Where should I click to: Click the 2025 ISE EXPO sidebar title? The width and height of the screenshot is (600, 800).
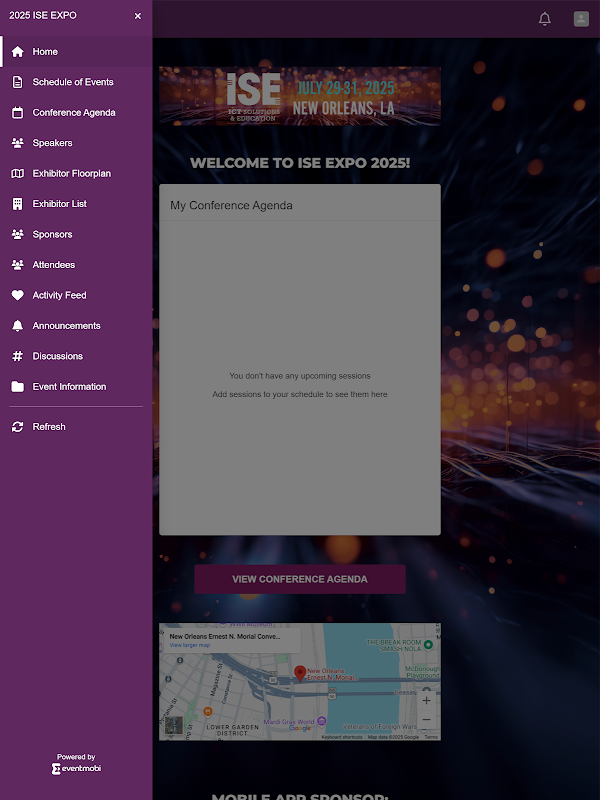click(43, 15)
